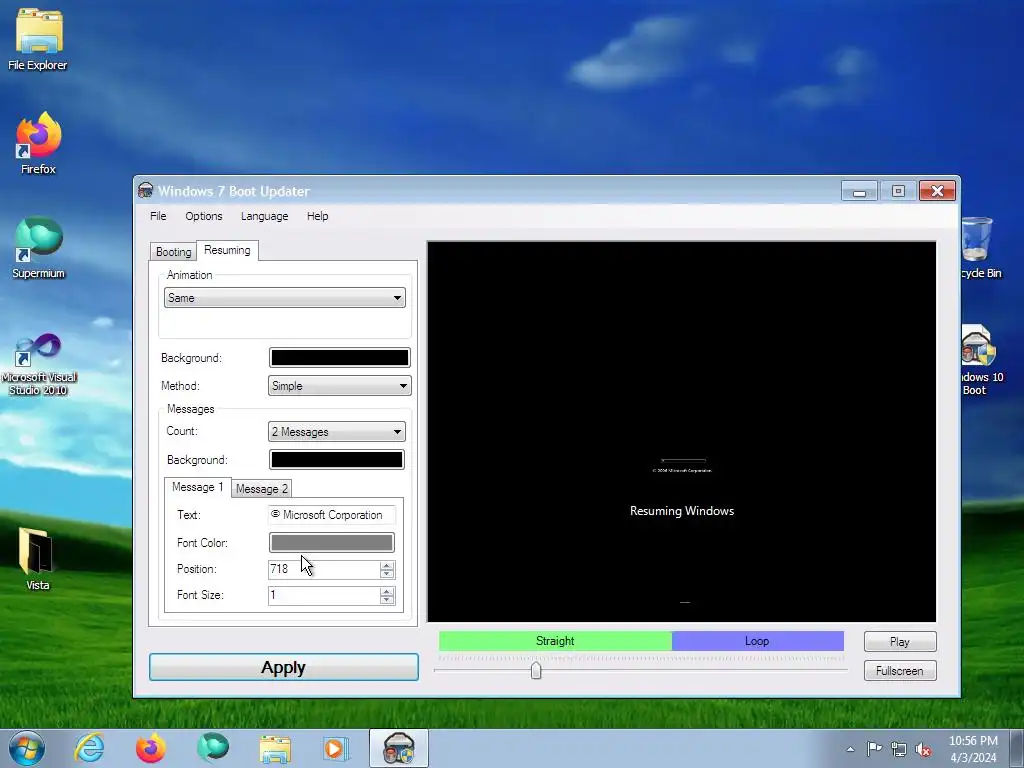Click muted volume tray icon

923,749
